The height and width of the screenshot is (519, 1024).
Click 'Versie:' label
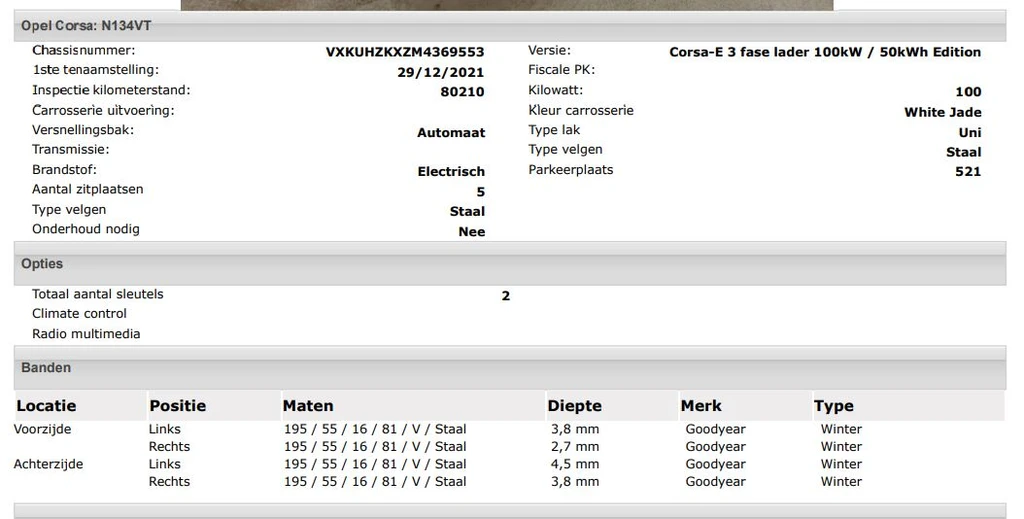click(549, 50)
